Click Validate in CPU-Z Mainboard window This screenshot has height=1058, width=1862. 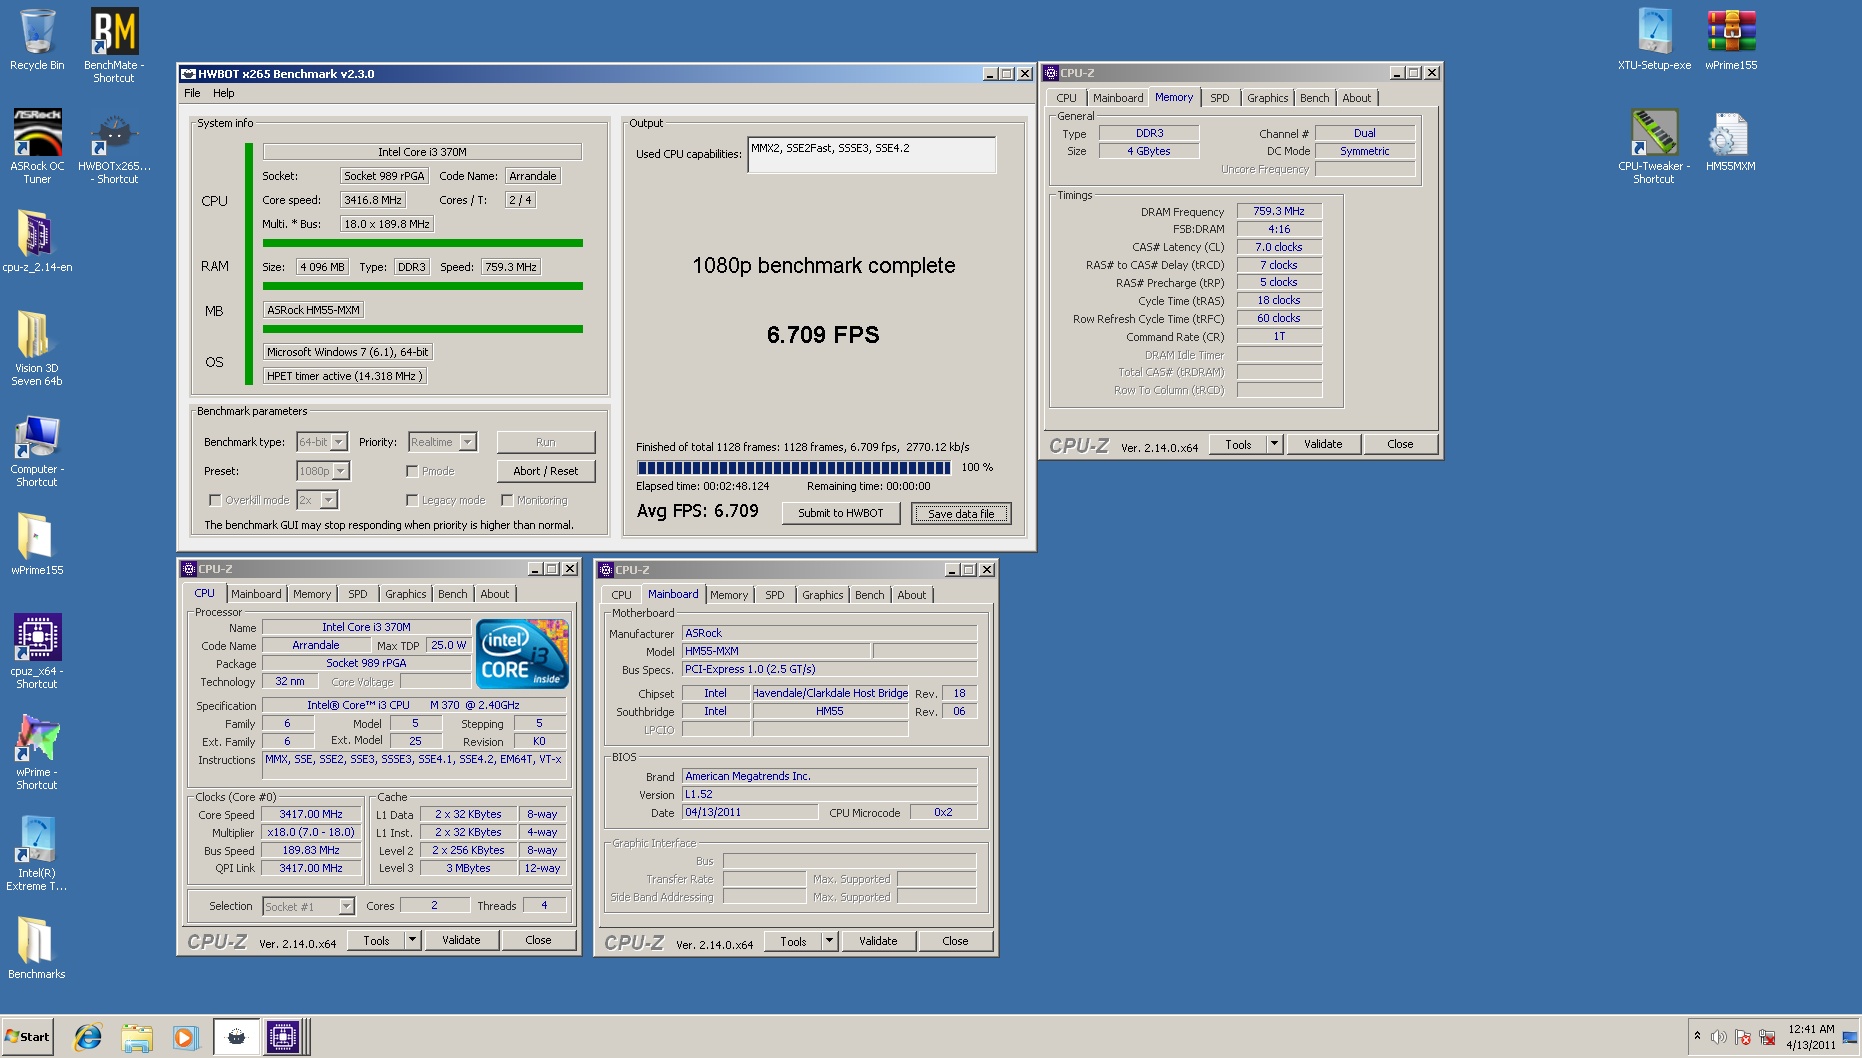pyautogui.click(x=878, y=941)
